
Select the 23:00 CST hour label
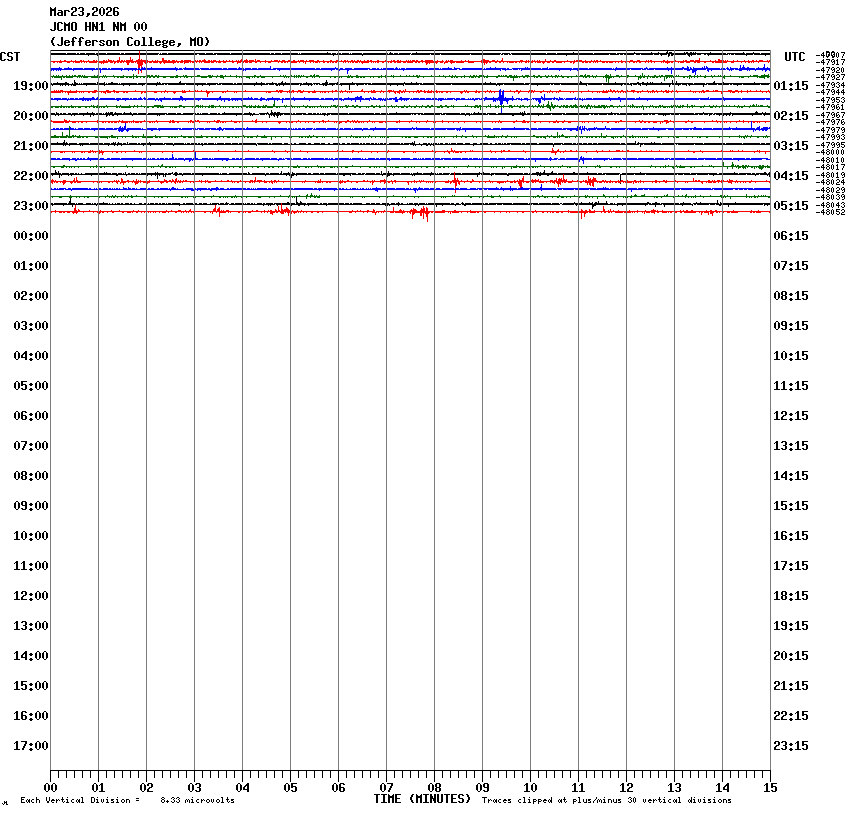tap(31, 206)
